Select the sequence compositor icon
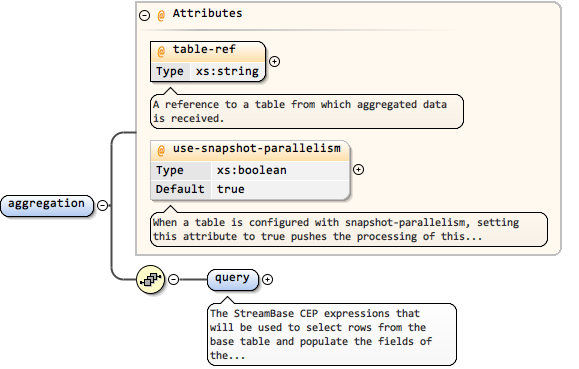The height and width of the screenshot is (369, 579). pos(150,279)
